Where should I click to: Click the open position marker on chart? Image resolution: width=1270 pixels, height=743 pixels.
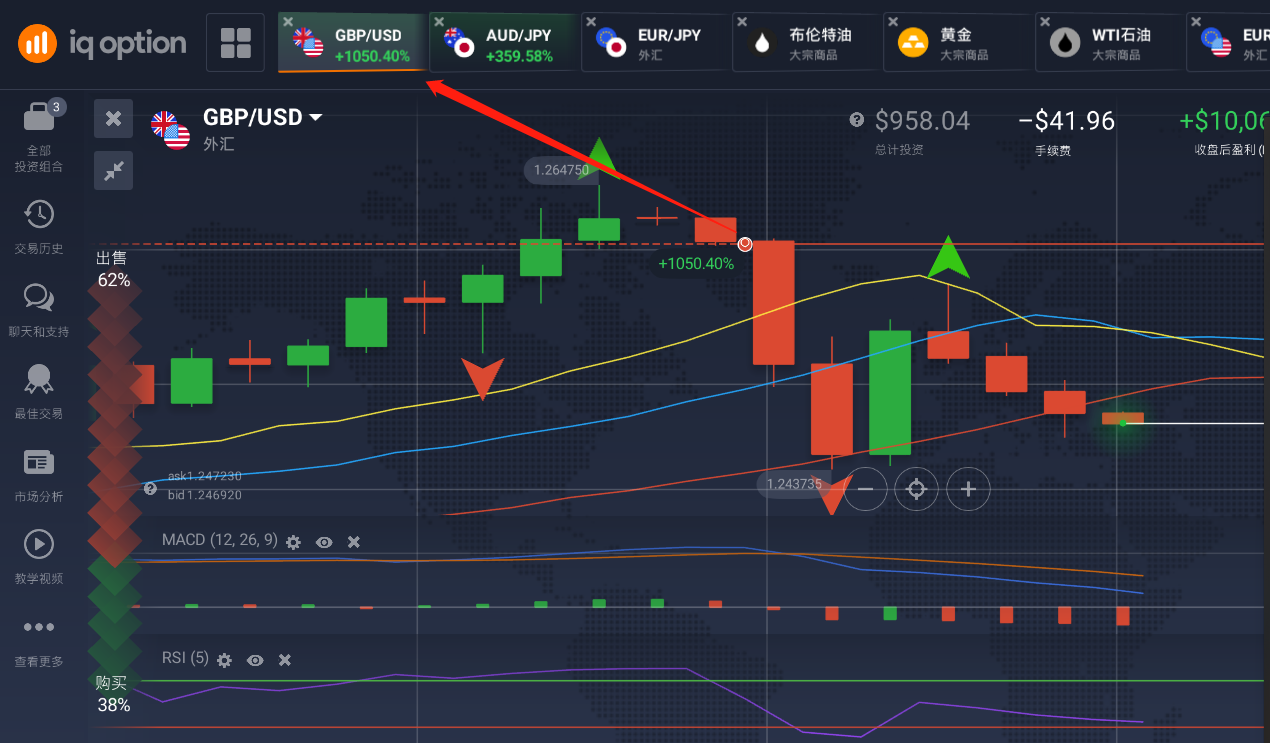[x=745, y=244]
